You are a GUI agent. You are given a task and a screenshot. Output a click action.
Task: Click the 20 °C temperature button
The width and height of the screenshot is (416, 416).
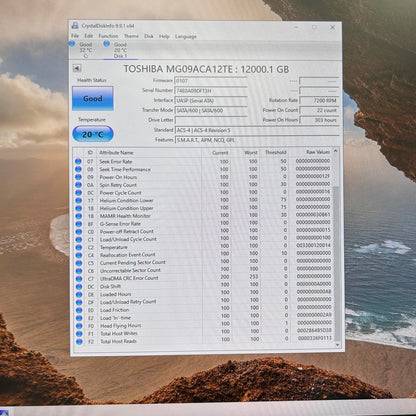[x=93, y=134]
